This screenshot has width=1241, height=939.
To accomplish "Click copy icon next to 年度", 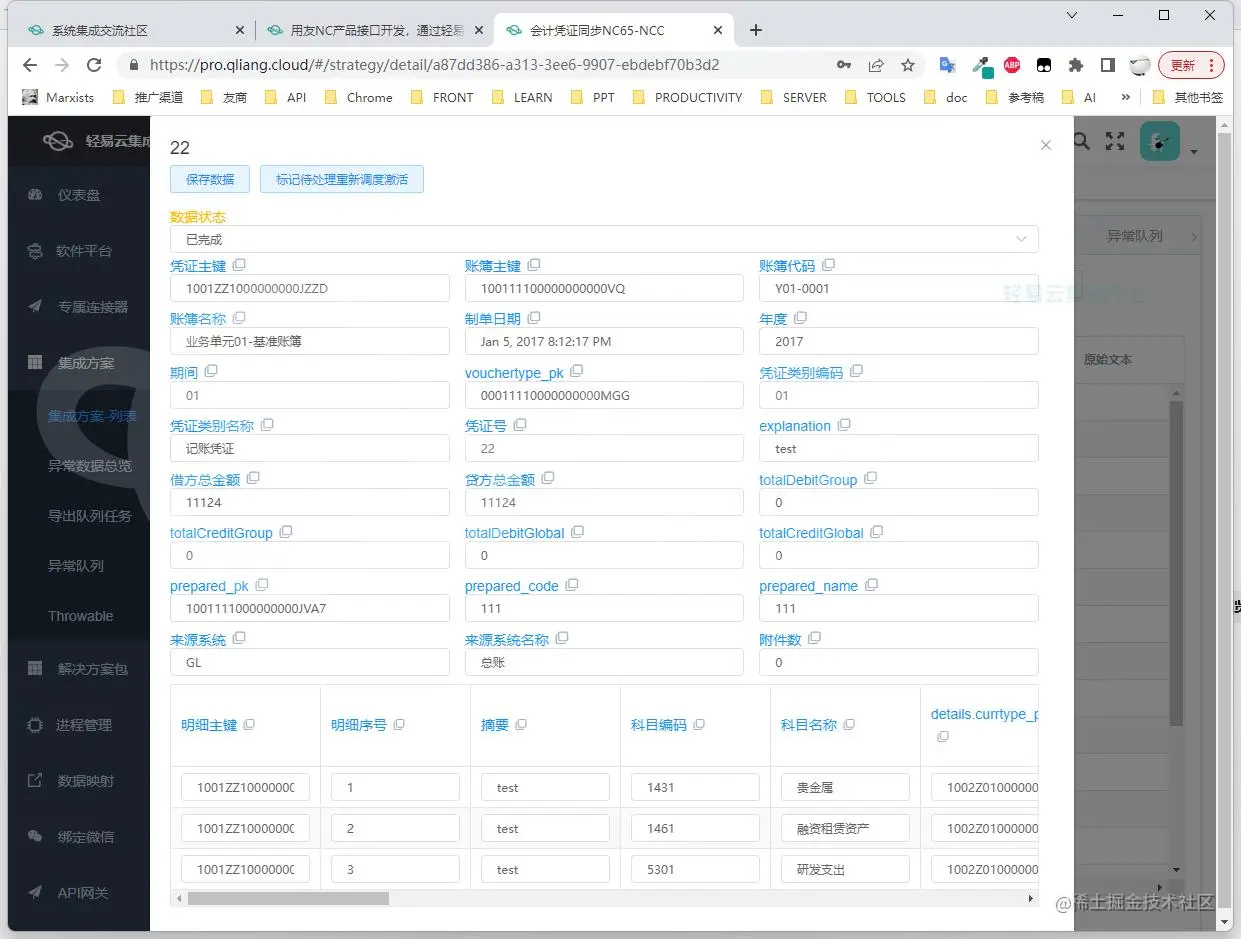I will click(x=800, y=318).
